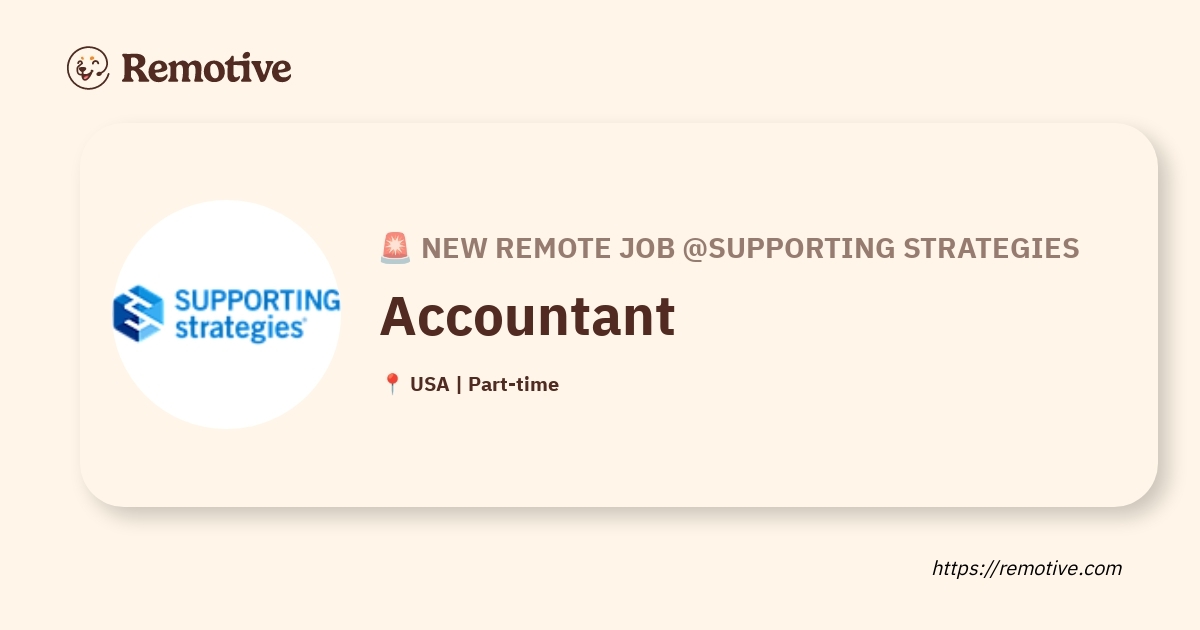Screen dimensions: 1200x630
Task: Click the Part-time job type label
Action: click(x=513, y=384)
